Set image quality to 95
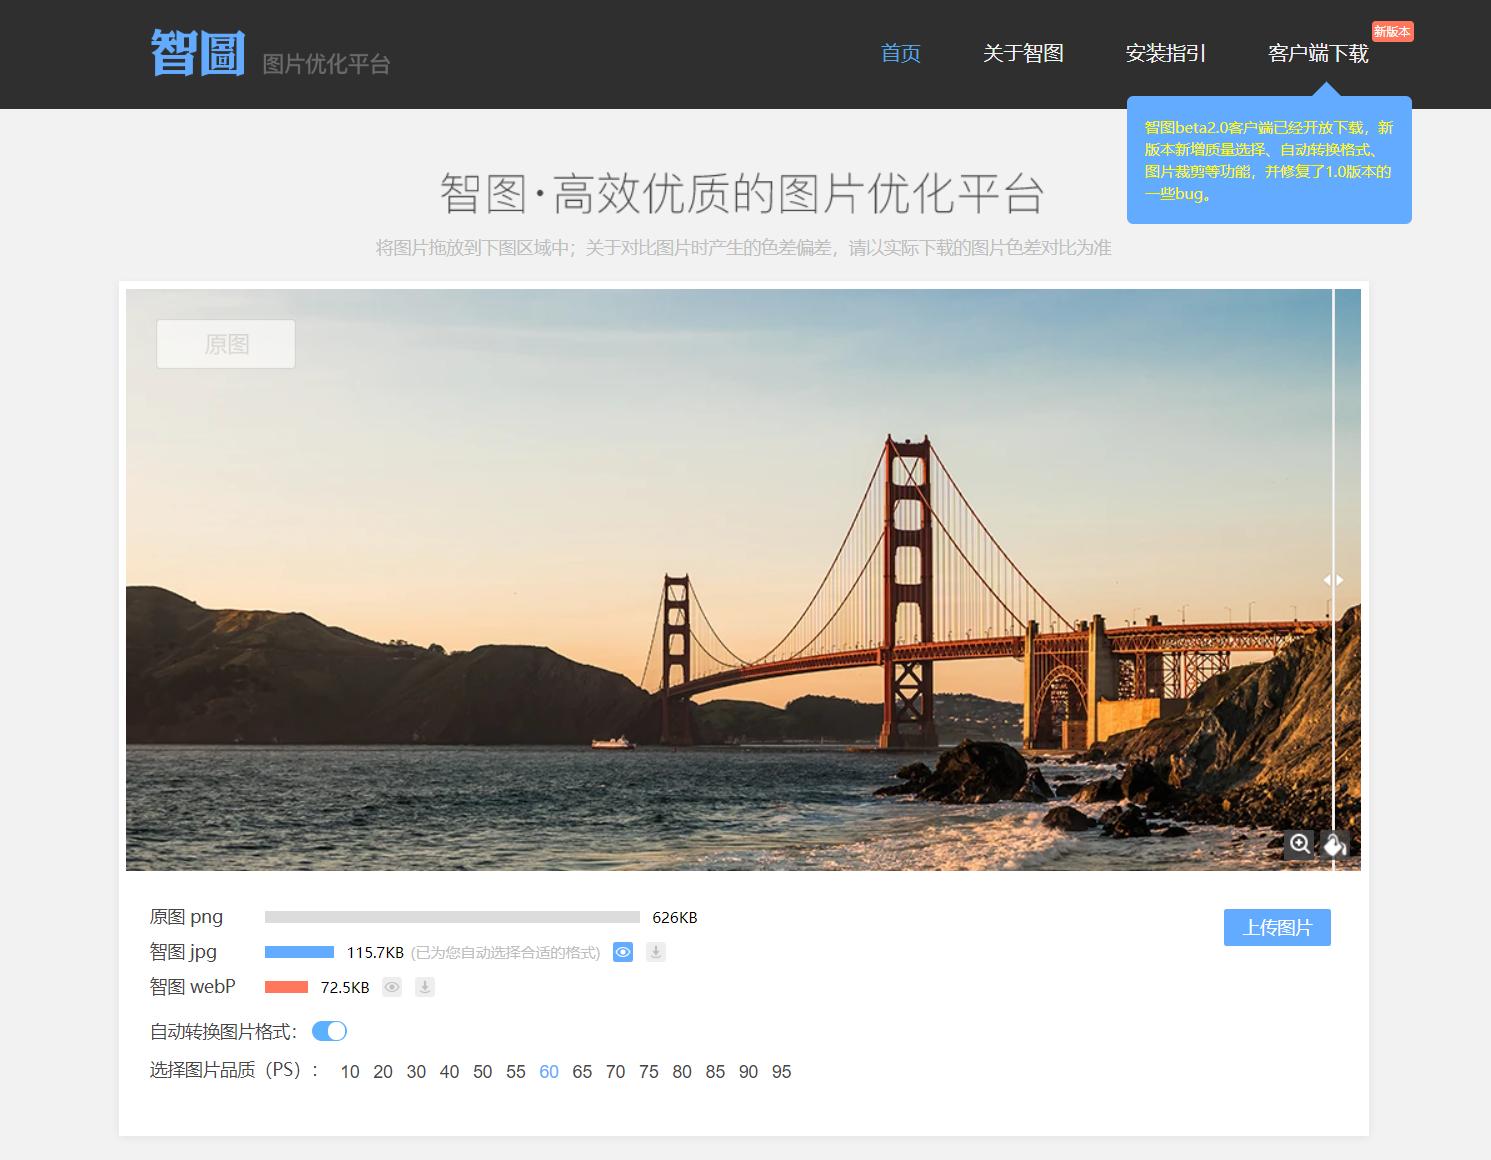This screenshot has height=1160, width=1491. (x=782, y=1072)
